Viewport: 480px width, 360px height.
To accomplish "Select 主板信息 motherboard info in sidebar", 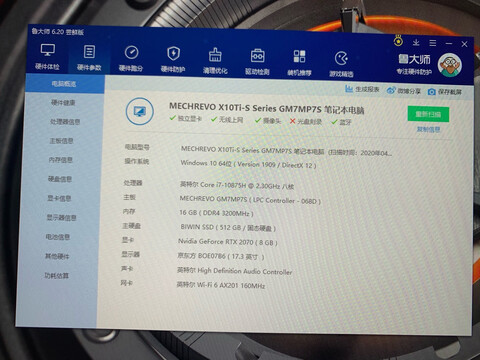I will [x=61, y=141].
